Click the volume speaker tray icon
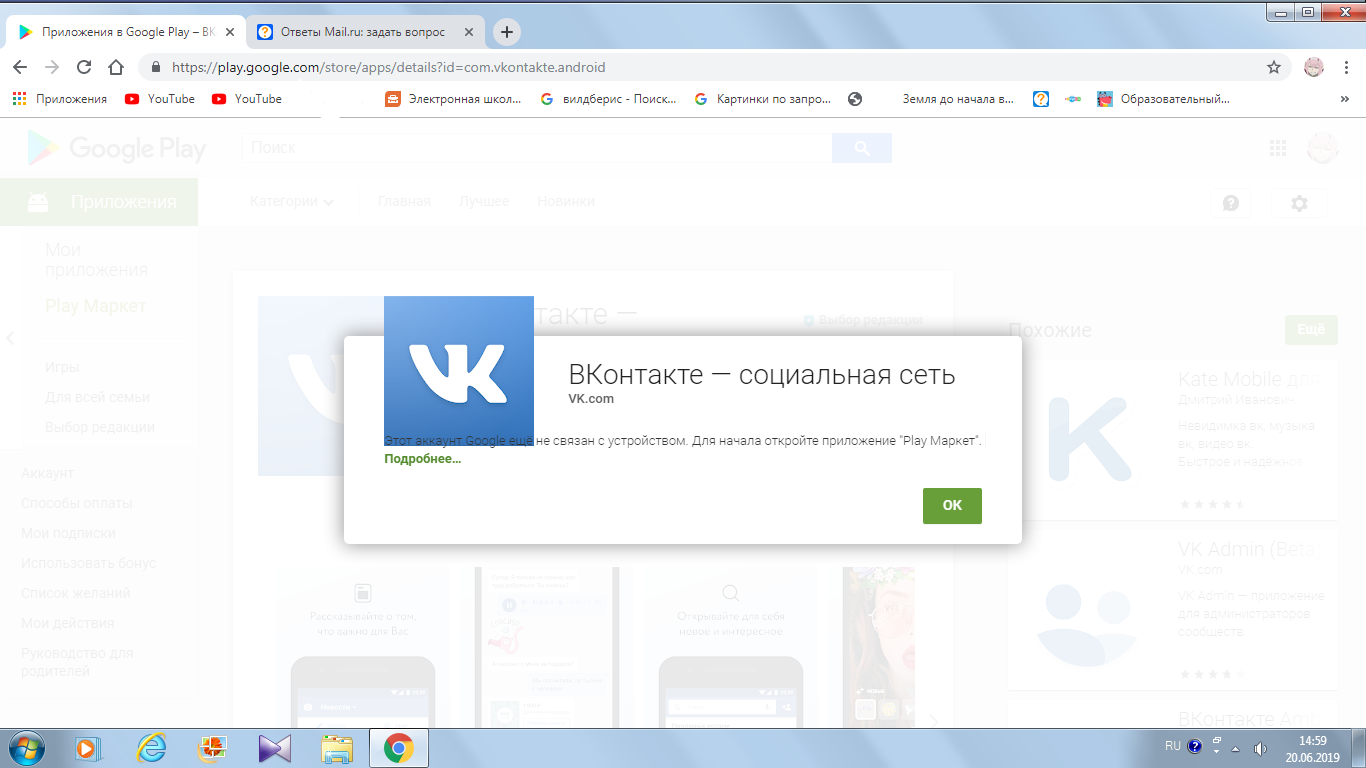Screen dimensions: 1366x768 pyautogui.click(x=1260, y=748)
